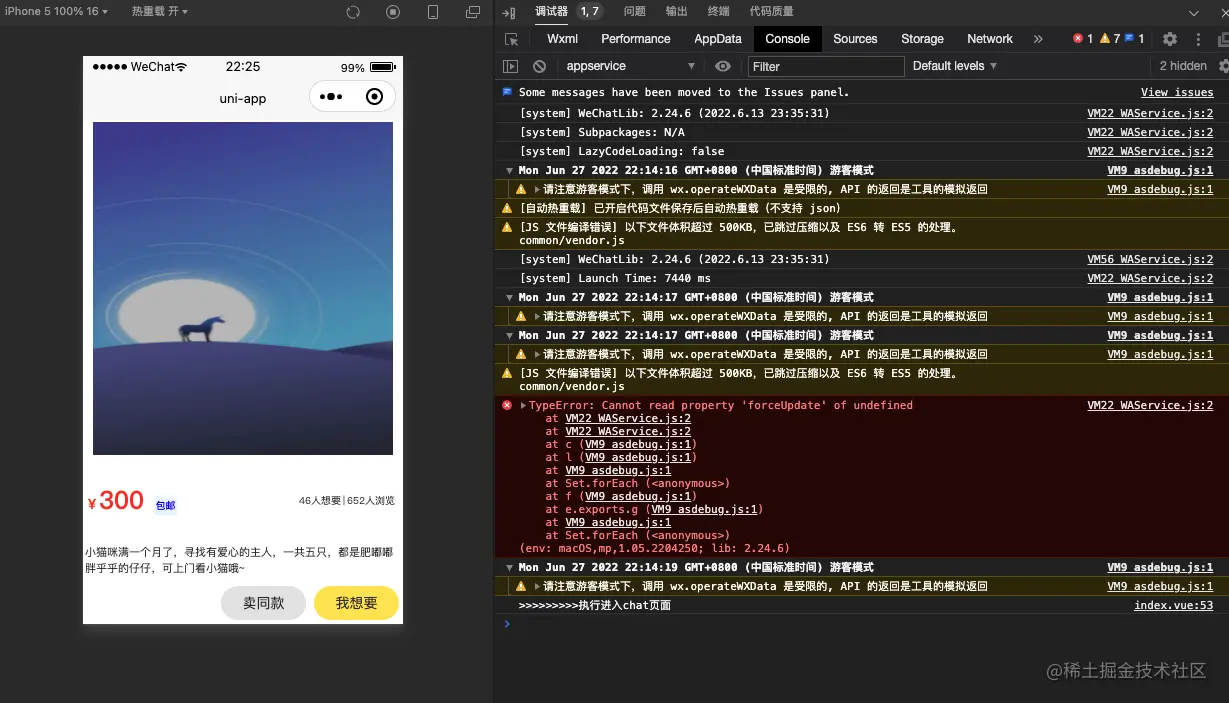Switch to the 代码质量 tab
Image resolution: width=1229 pixels, height=703 pixels.
pyautogui.click(x=771, y=11)
